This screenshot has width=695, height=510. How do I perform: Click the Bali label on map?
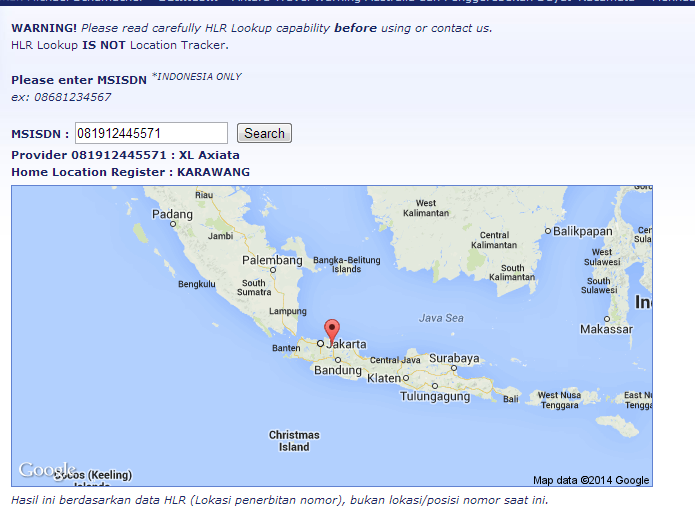[511, 399]
